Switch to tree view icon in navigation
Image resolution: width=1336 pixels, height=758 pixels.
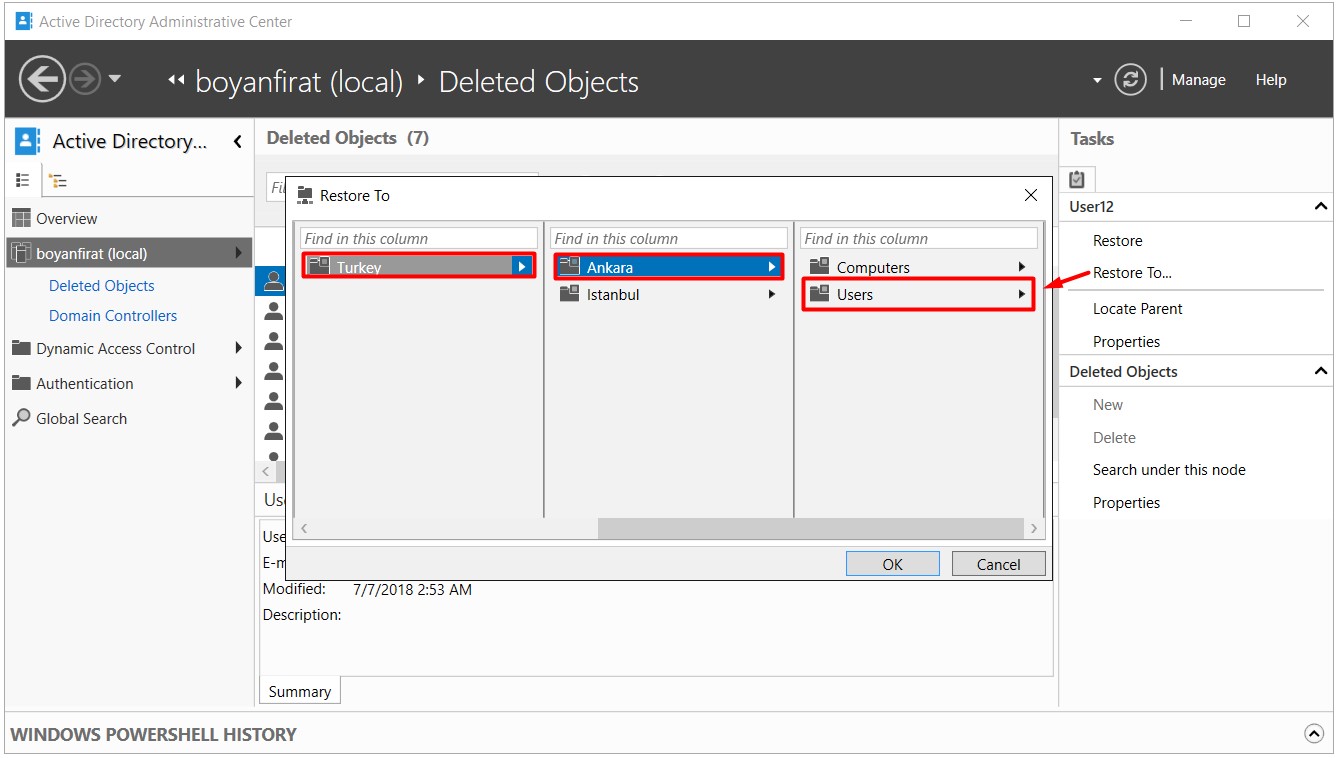(x=58, y=181)
